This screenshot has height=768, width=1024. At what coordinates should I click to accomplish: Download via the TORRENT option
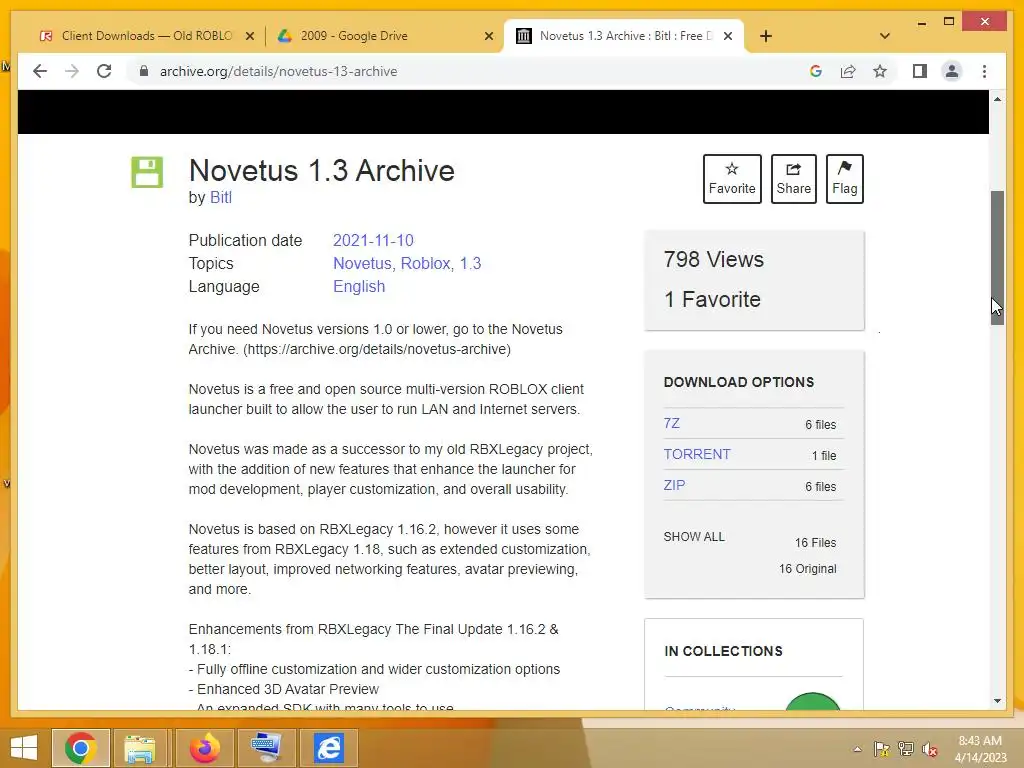point(697,454)
